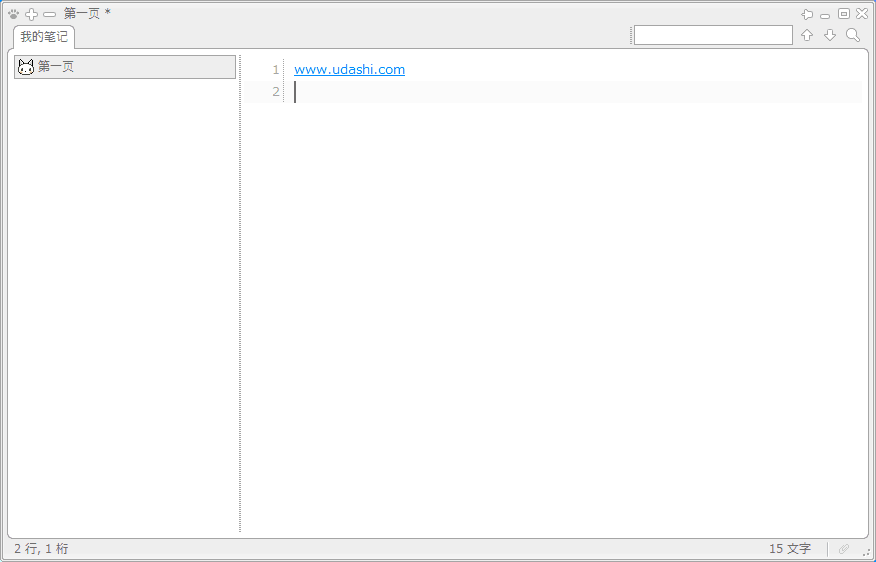Image resolution: width=876 pixels, height=562 pixels.
Task: Click the search toolbar drag handle
Action: pyautogui.click(x=631, y=35)
